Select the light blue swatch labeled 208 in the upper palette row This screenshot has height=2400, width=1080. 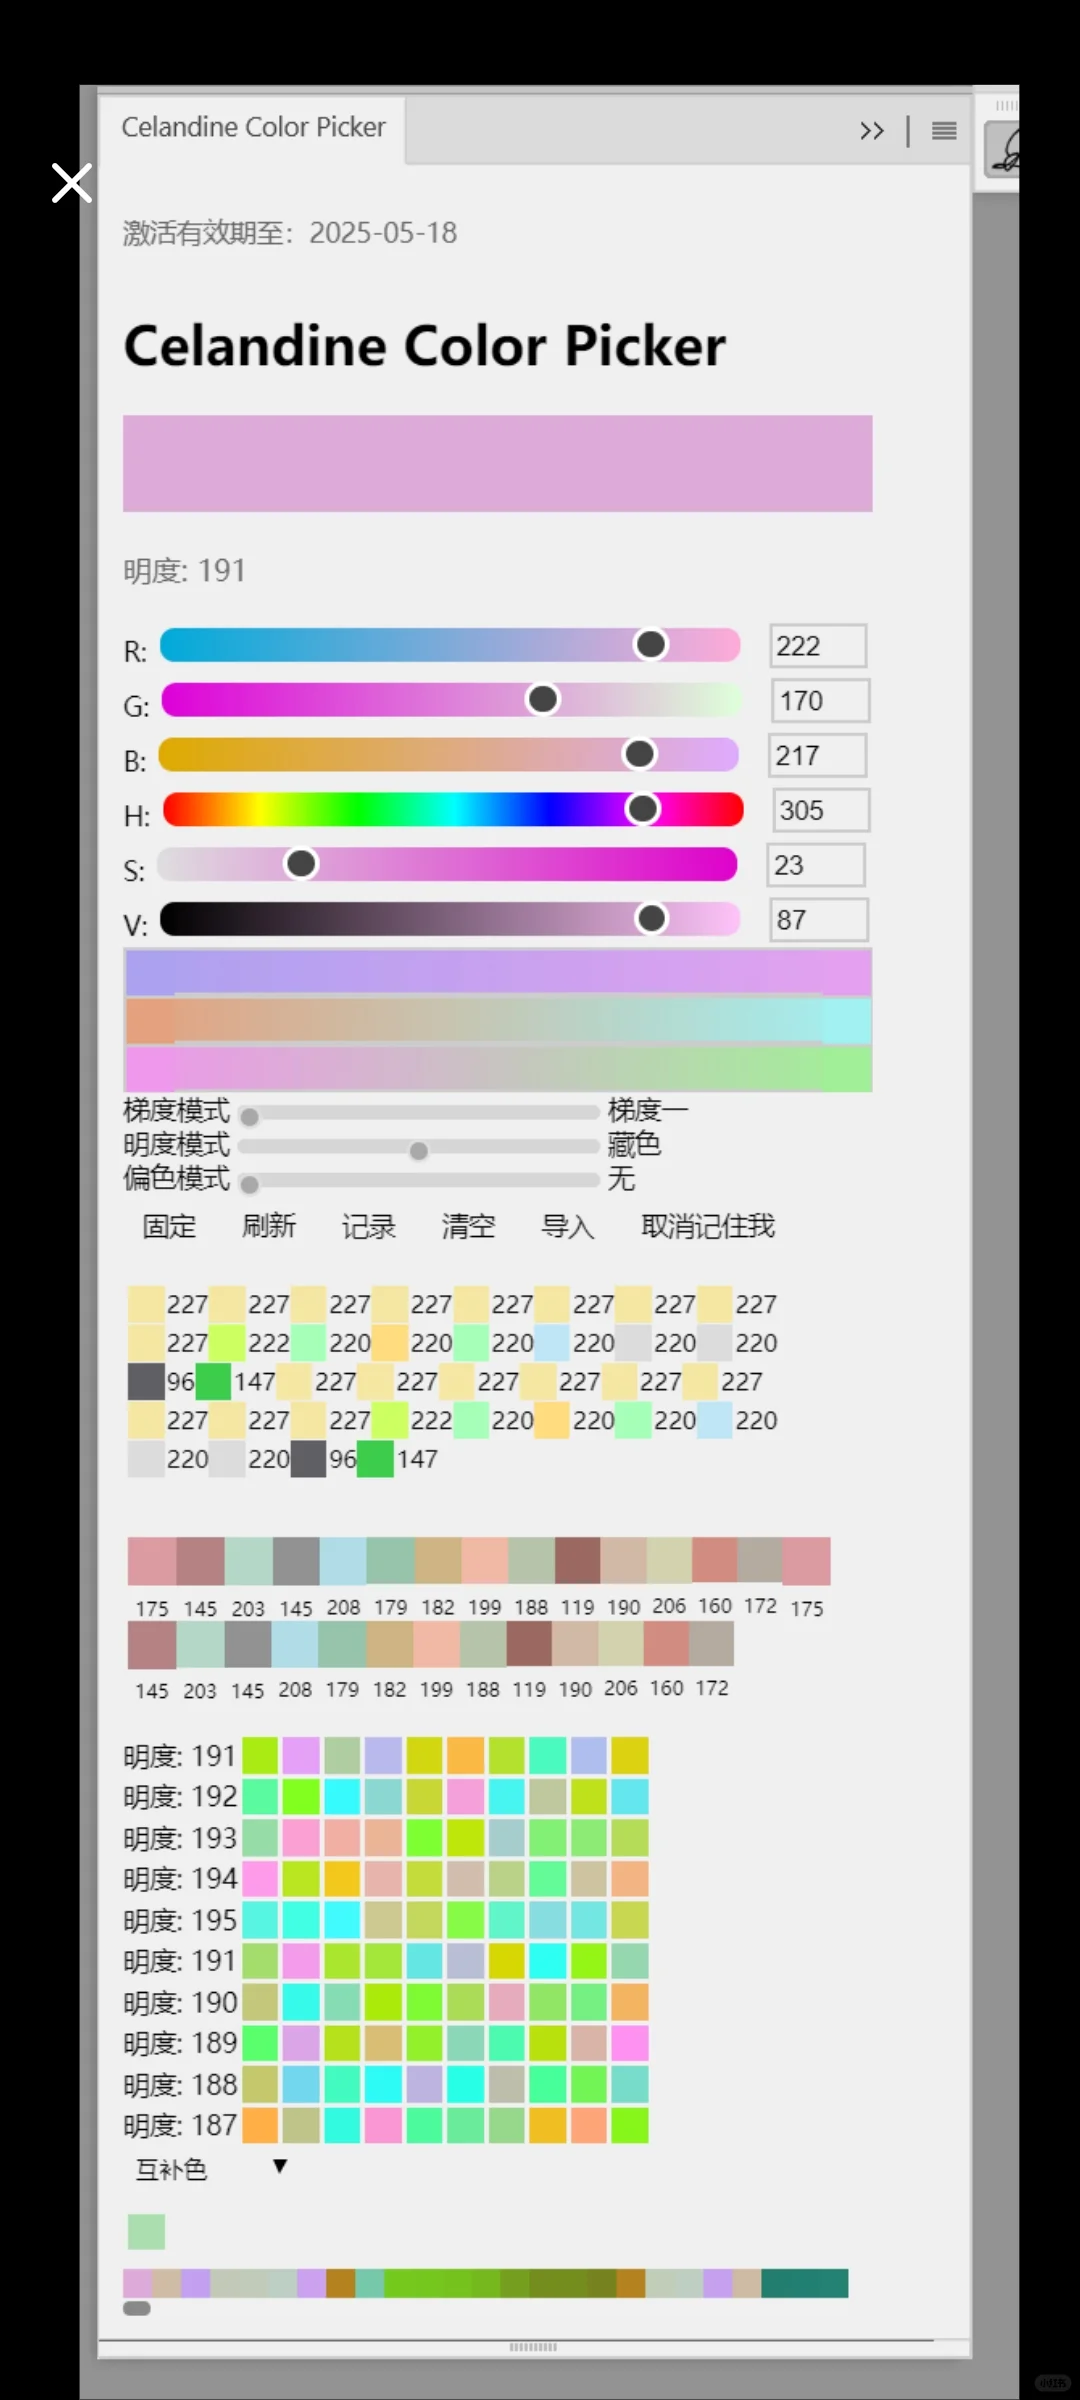click(x=343, y=1561)
